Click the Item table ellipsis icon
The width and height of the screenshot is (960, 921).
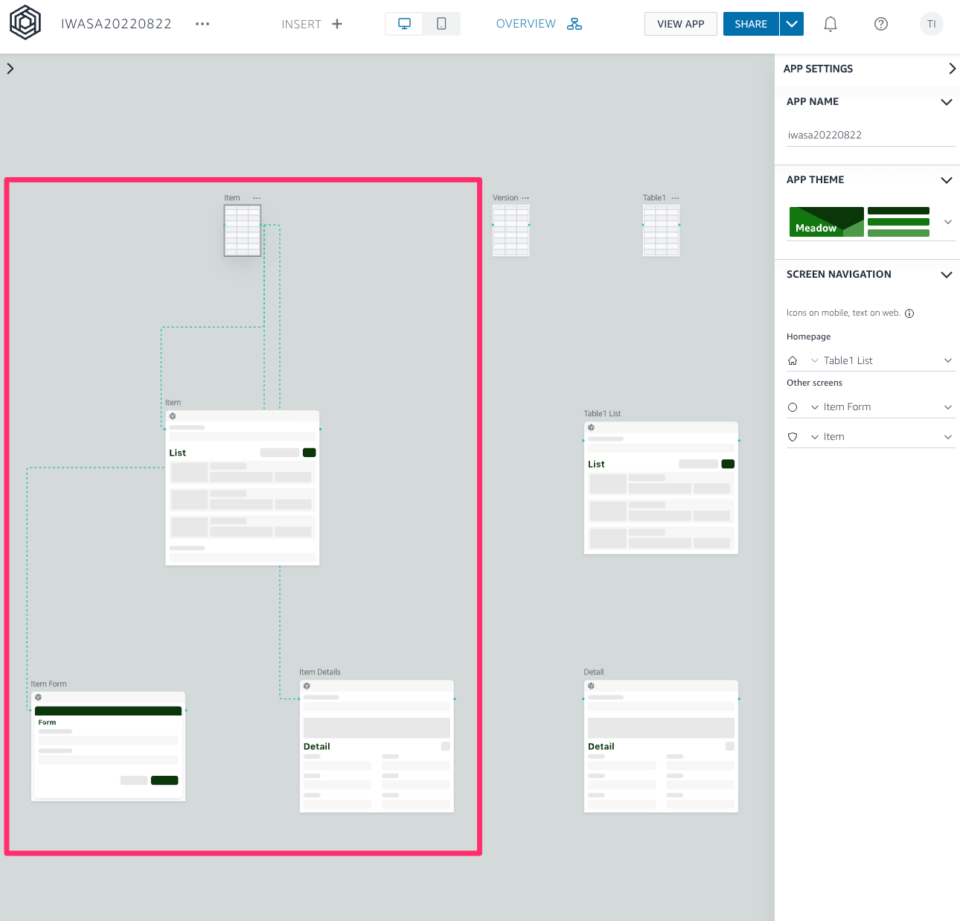click(x=257, y=198)
